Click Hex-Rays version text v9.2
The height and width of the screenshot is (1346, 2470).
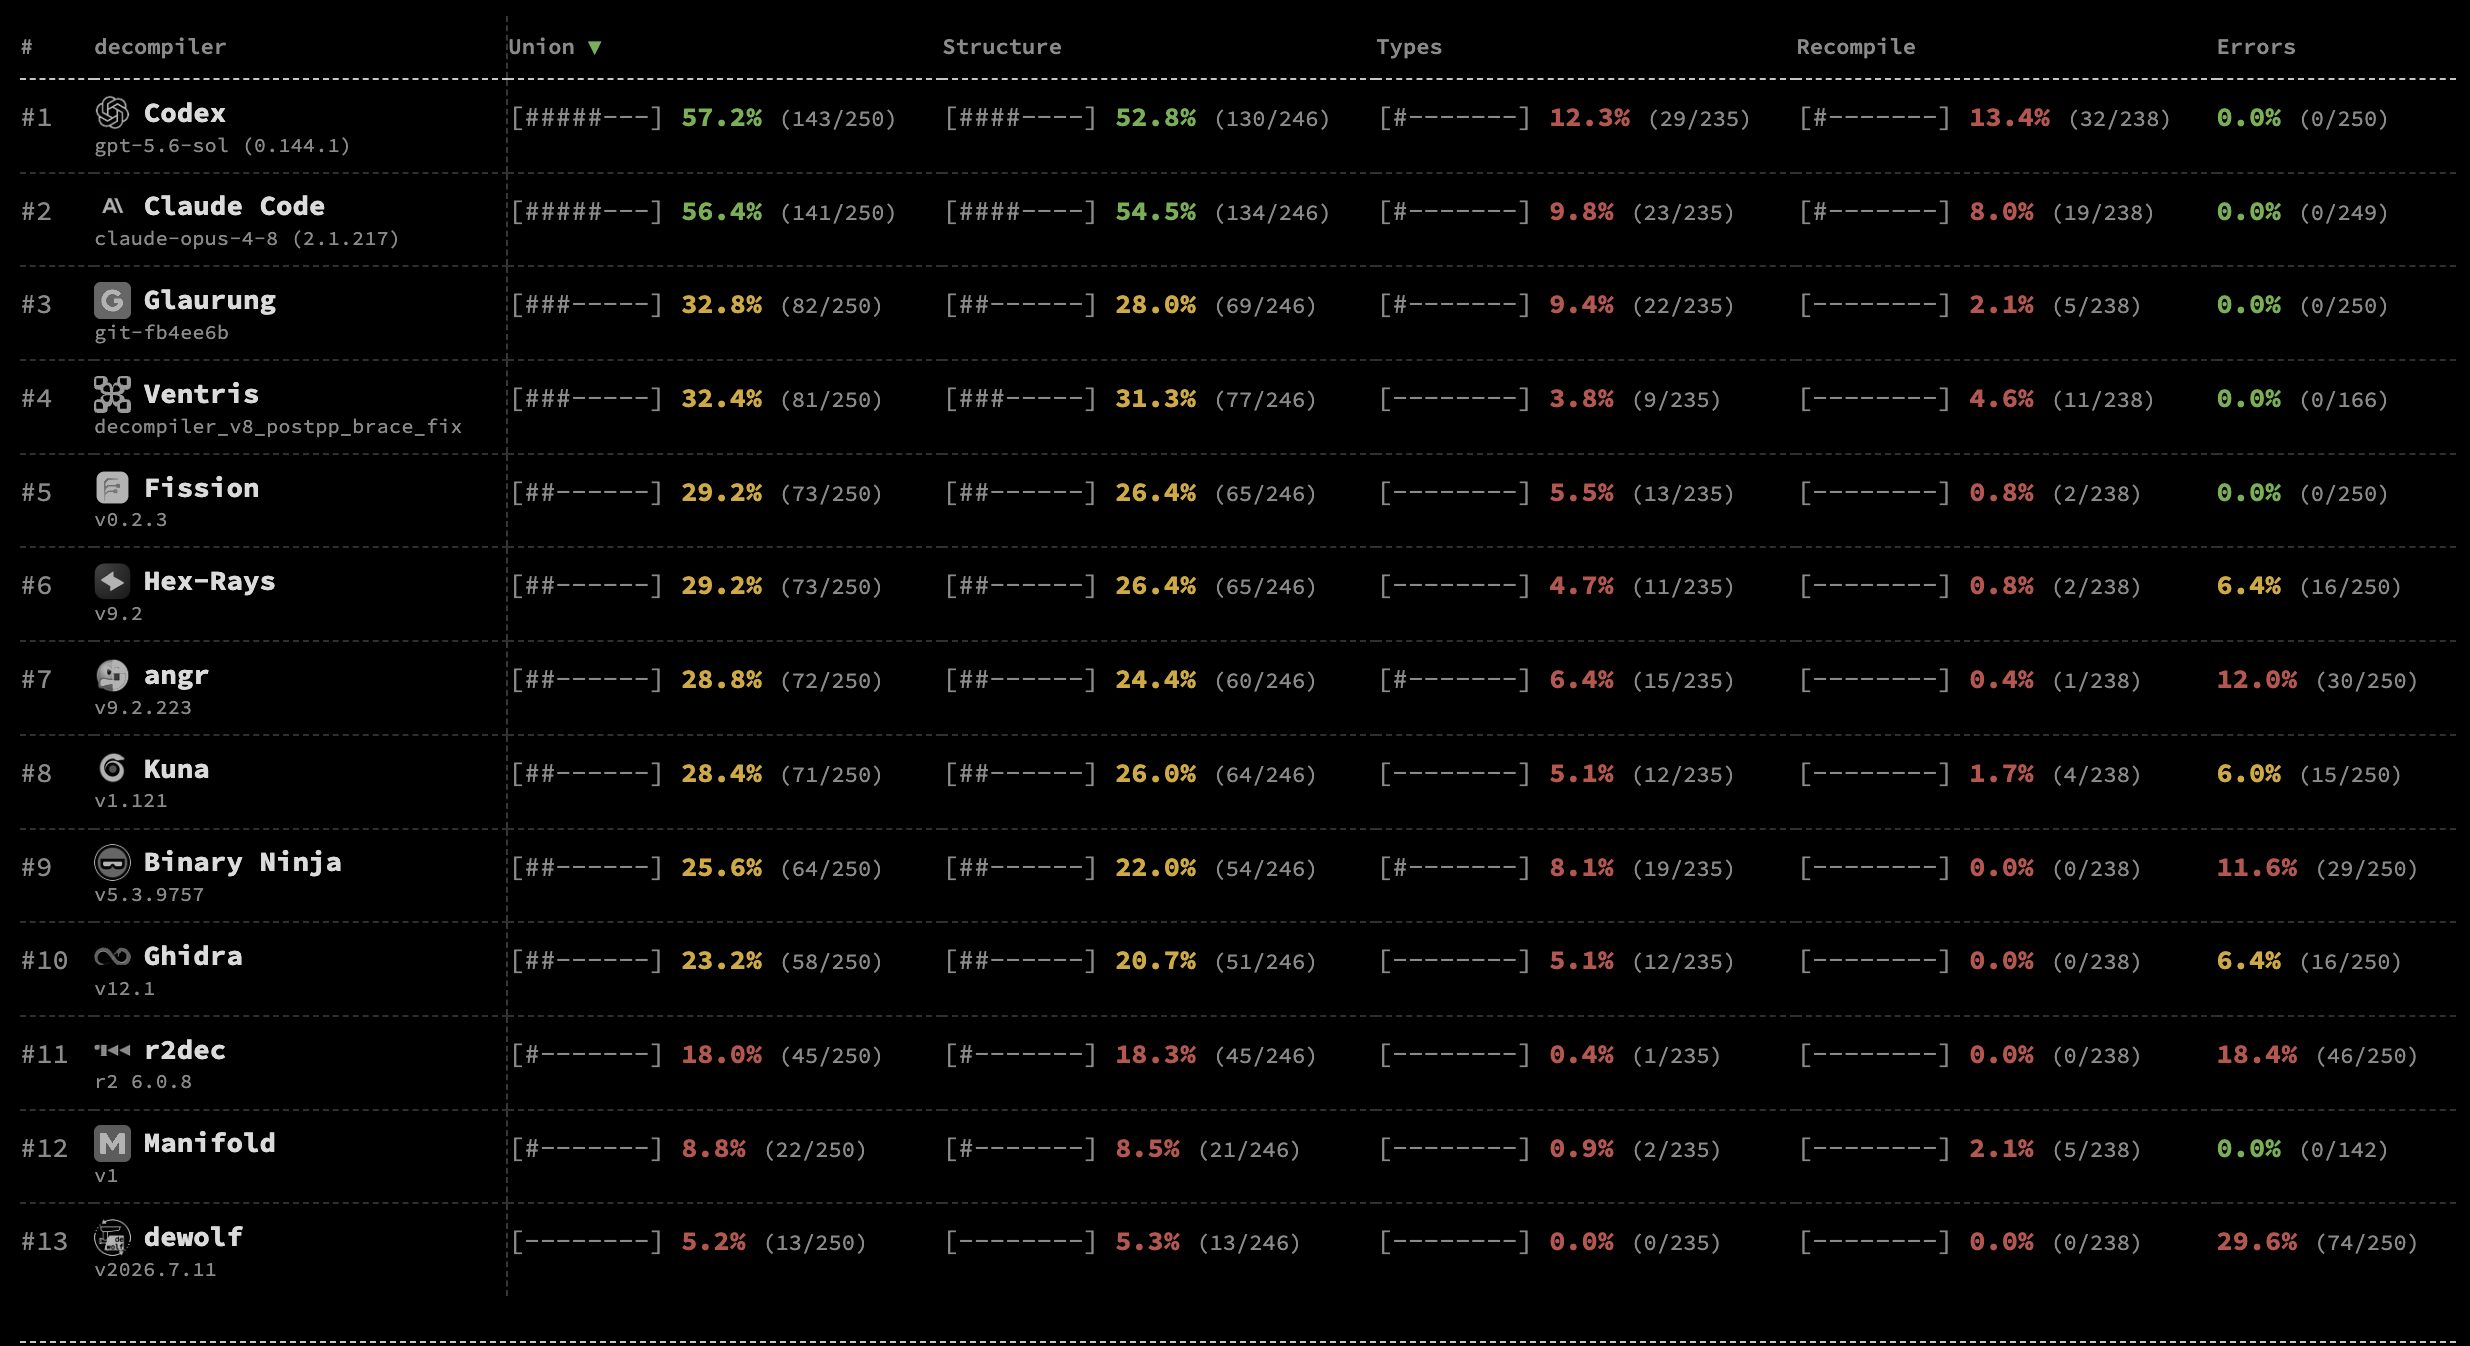(x=118, y=614)
